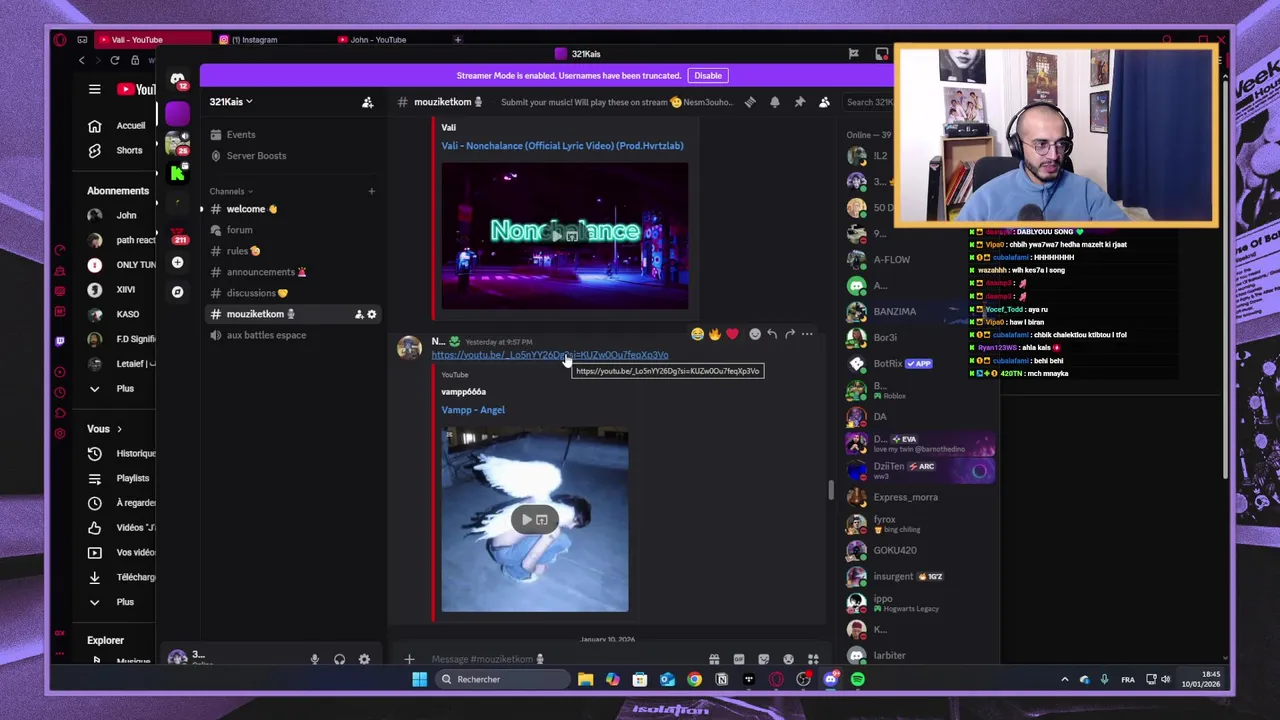Show hidden system tray icons chevron
This screenshot has width=1280, height=720.
[1064, 679]
